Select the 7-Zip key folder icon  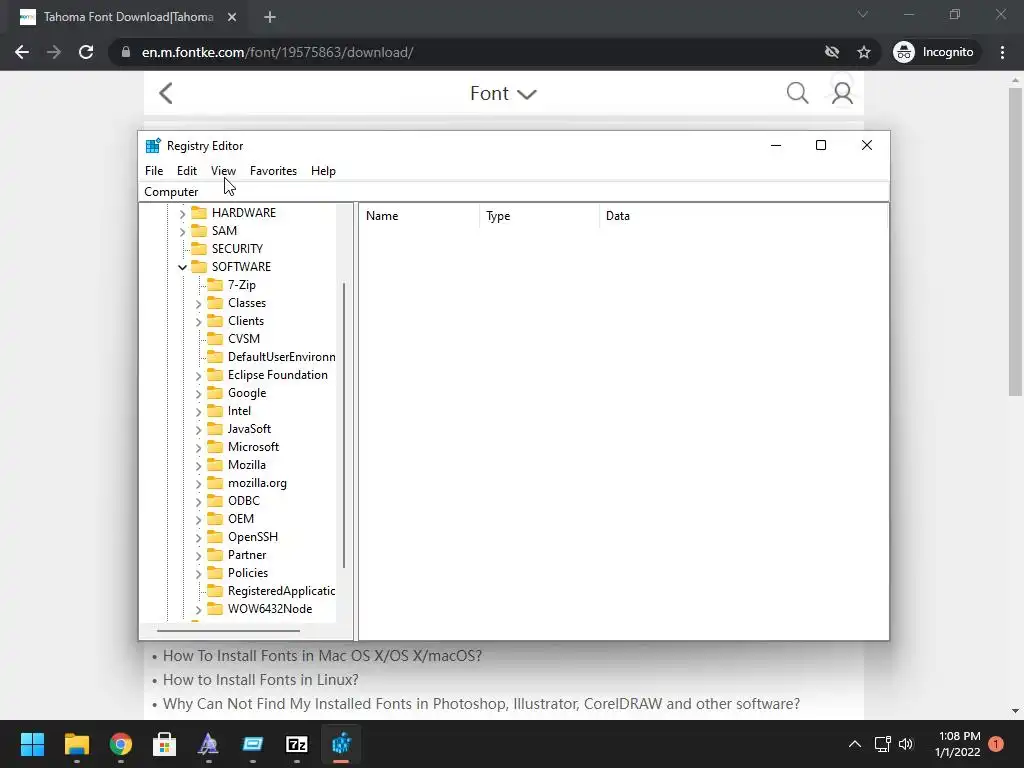(215, 285)
